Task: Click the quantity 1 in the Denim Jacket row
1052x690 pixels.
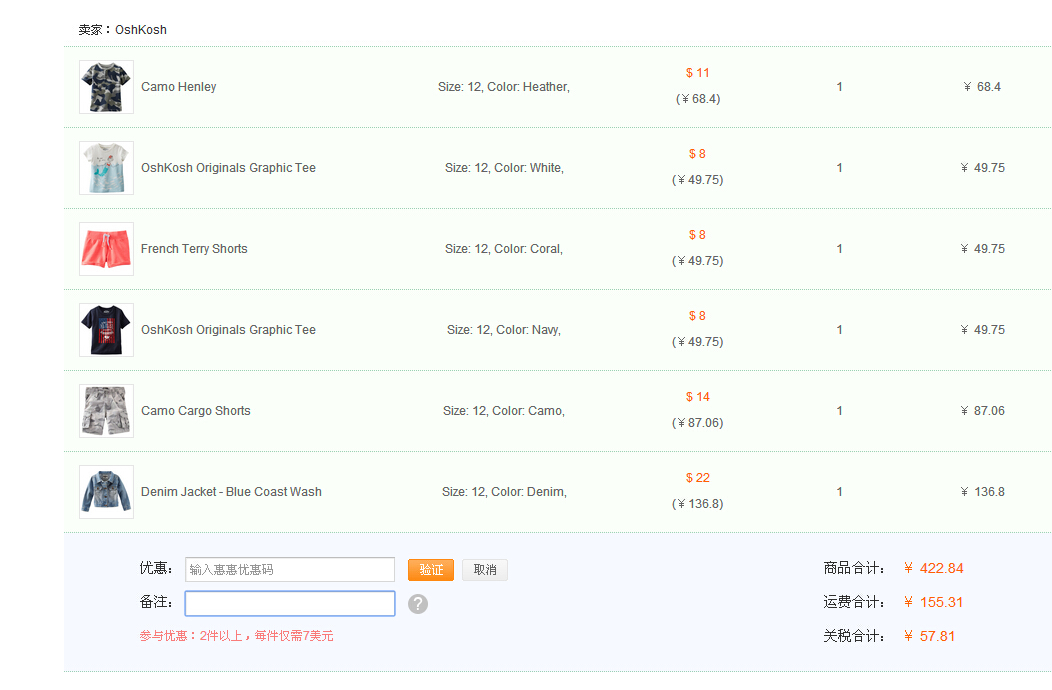Action: click(x=839, y=492)
